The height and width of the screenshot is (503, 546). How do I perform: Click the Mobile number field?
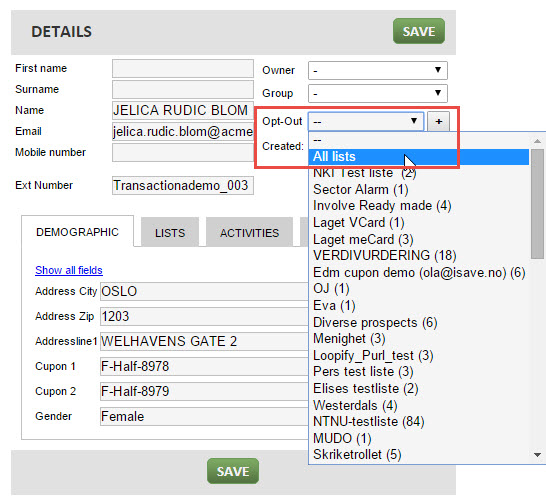182,152
